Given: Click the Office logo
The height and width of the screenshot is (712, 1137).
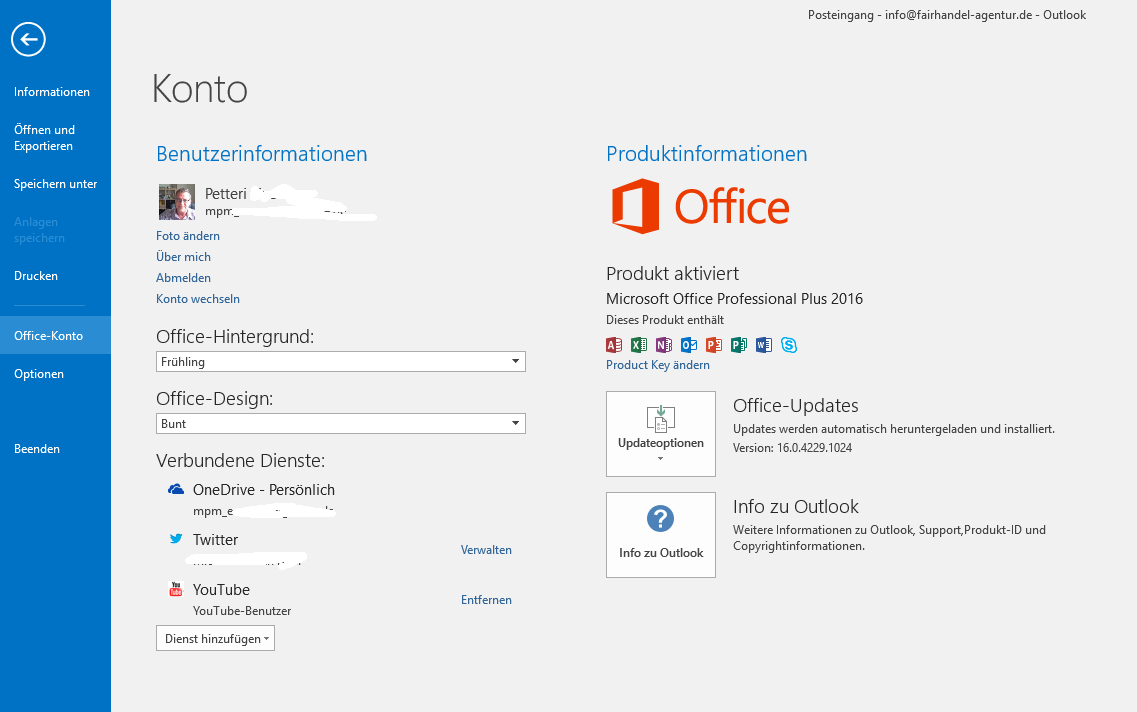Looking at the screenshot, I should pos(700,207).
